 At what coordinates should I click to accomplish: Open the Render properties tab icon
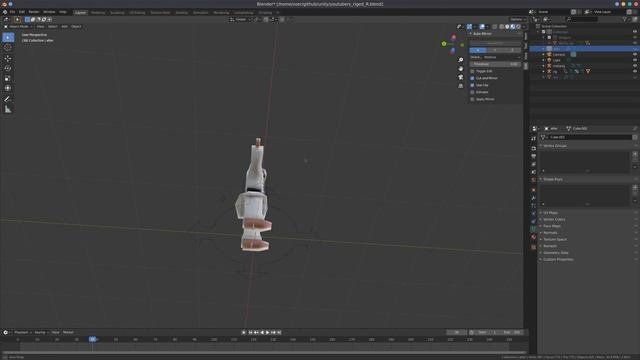point(533,149)
